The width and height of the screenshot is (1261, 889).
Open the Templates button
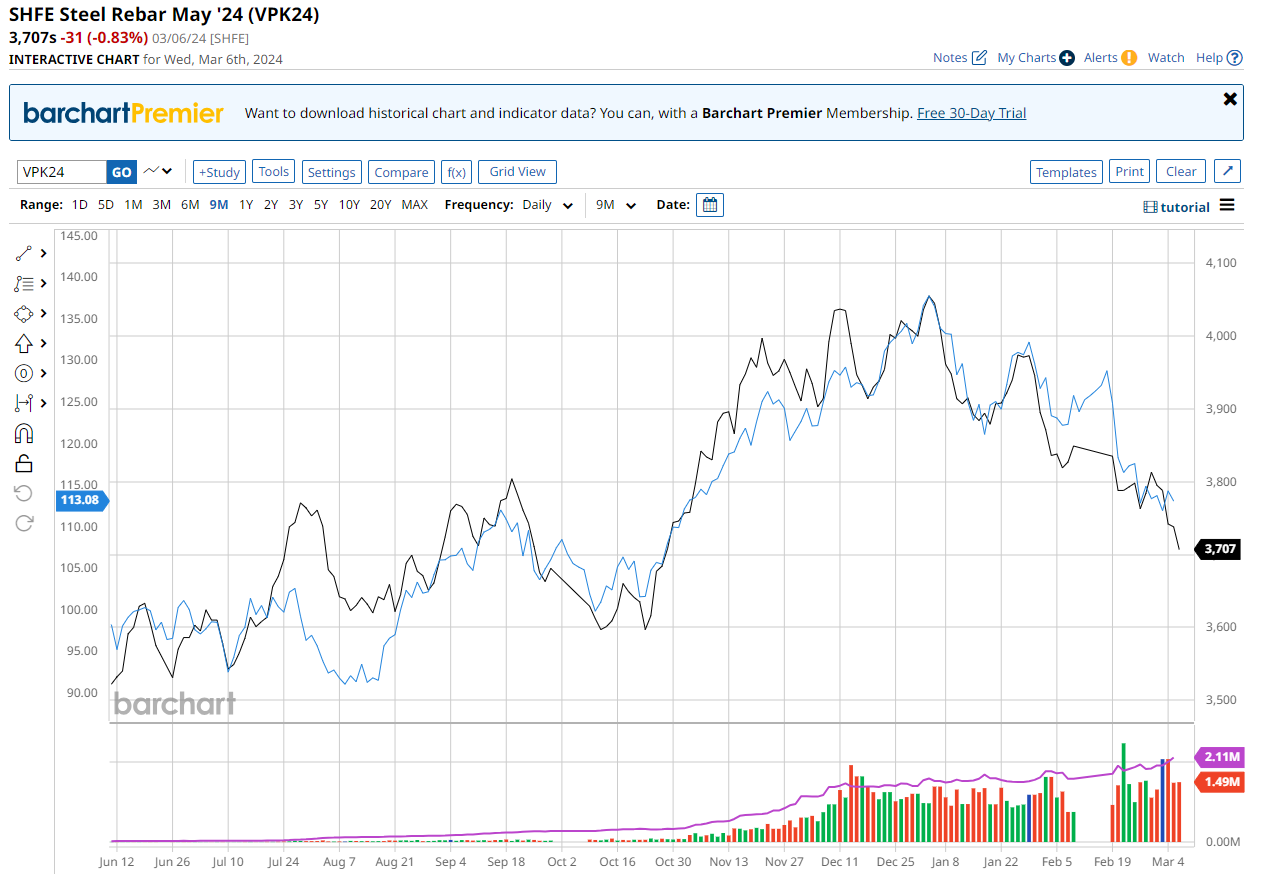[x=1066, y=172]
